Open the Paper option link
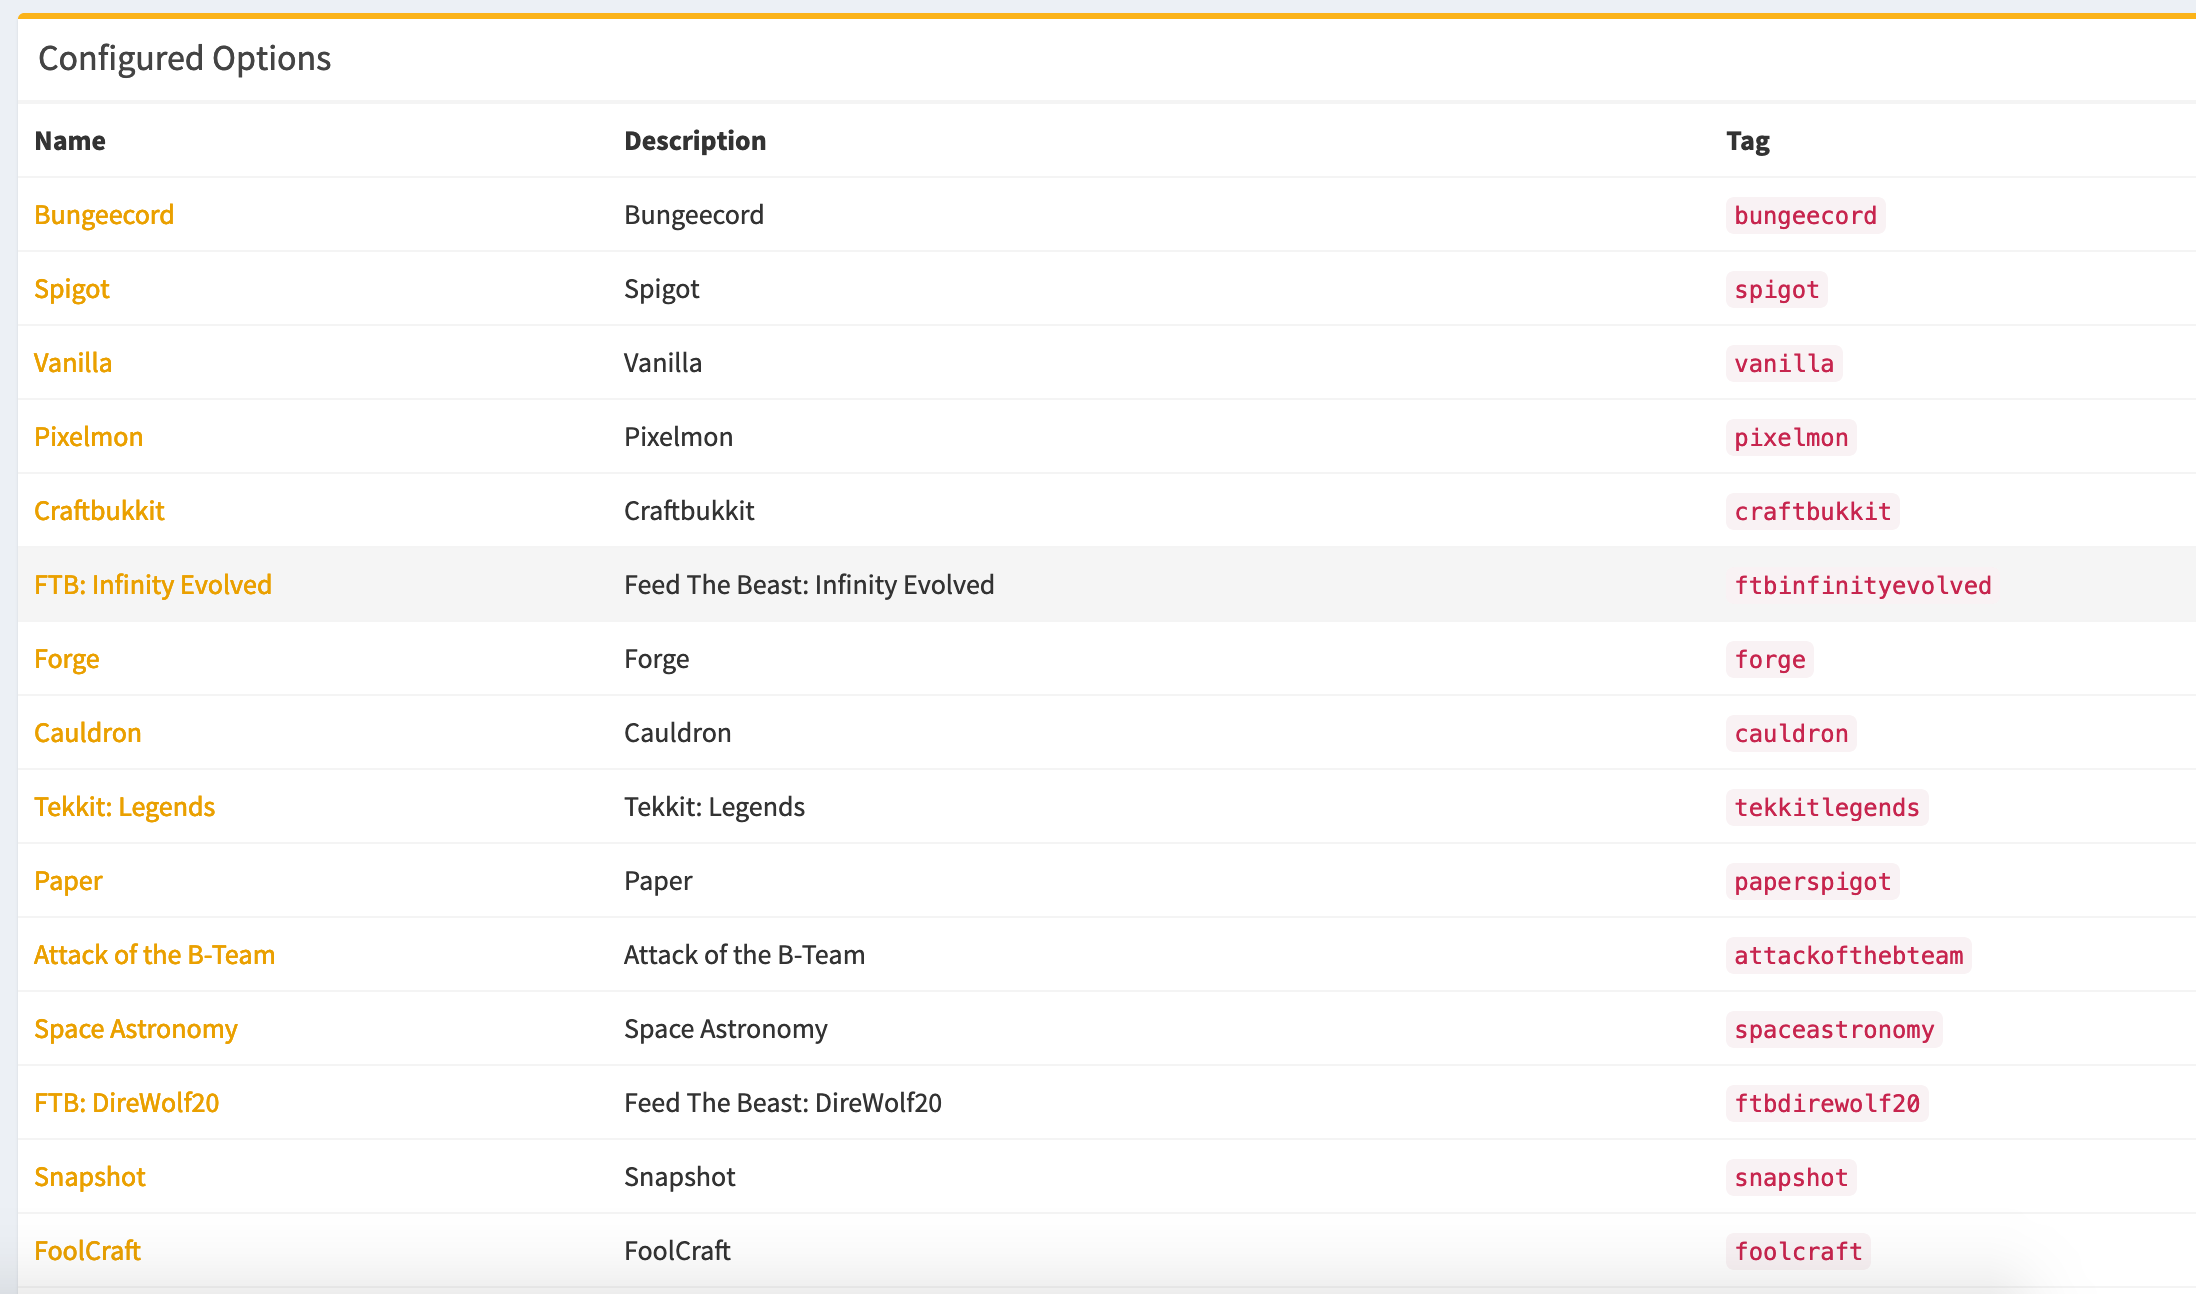This screenshot has height=1294, width=2196. (x=68, y=881)
